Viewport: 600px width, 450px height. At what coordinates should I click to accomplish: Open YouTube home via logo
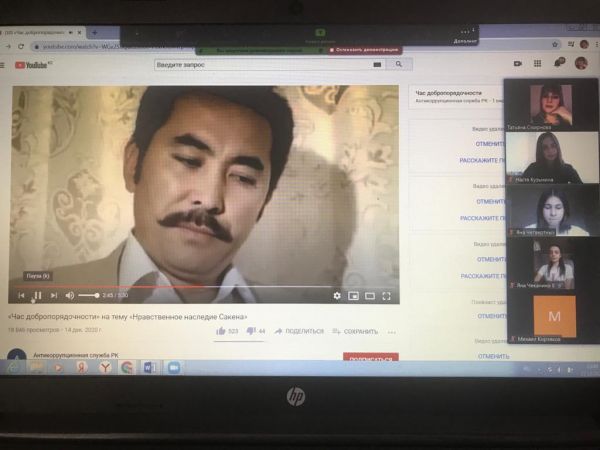click(x=34, y=66)
